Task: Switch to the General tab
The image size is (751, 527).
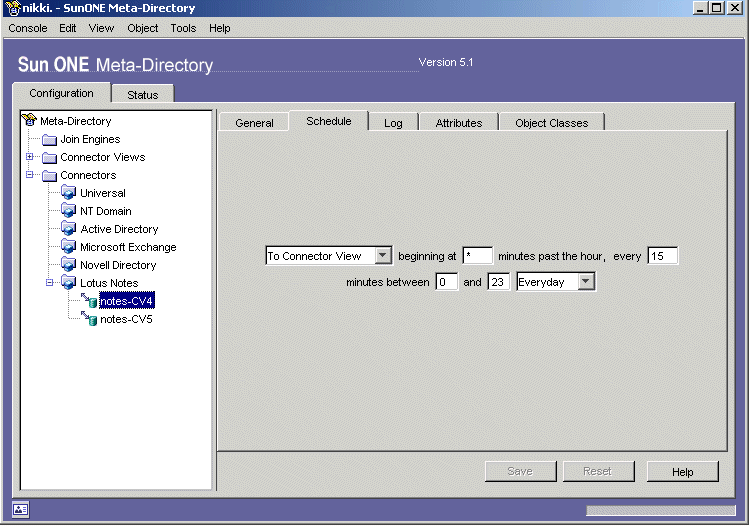Action: tap(254, 123)
